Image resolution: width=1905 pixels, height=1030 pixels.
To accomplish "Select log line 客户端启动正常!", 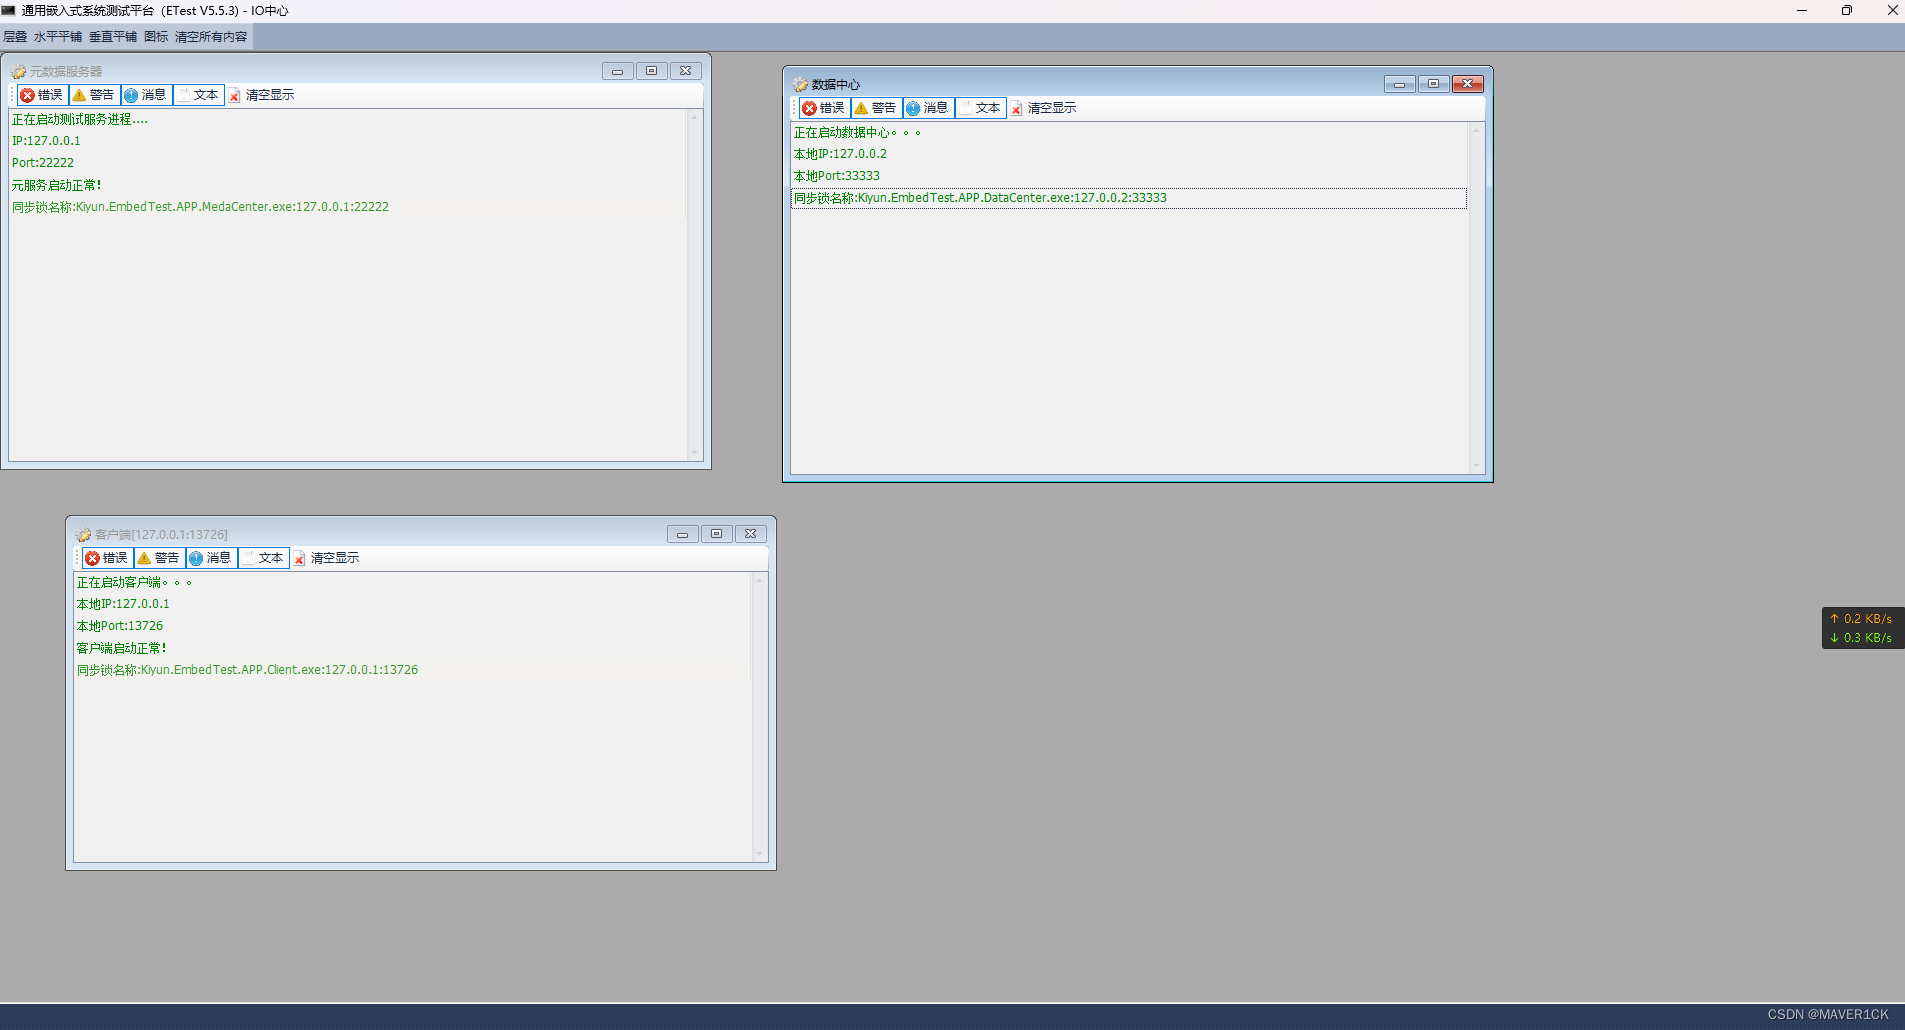I will point(413,649).
